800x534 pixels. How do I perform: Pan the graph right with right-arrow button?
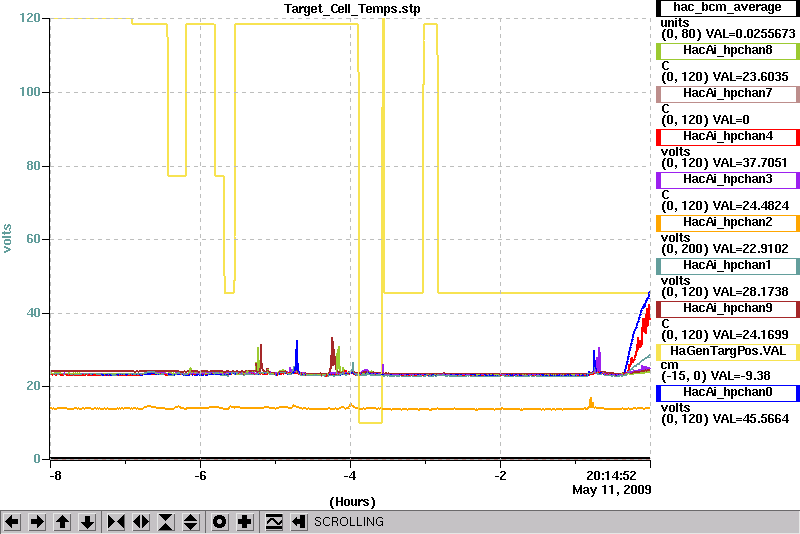click(37, 522)
